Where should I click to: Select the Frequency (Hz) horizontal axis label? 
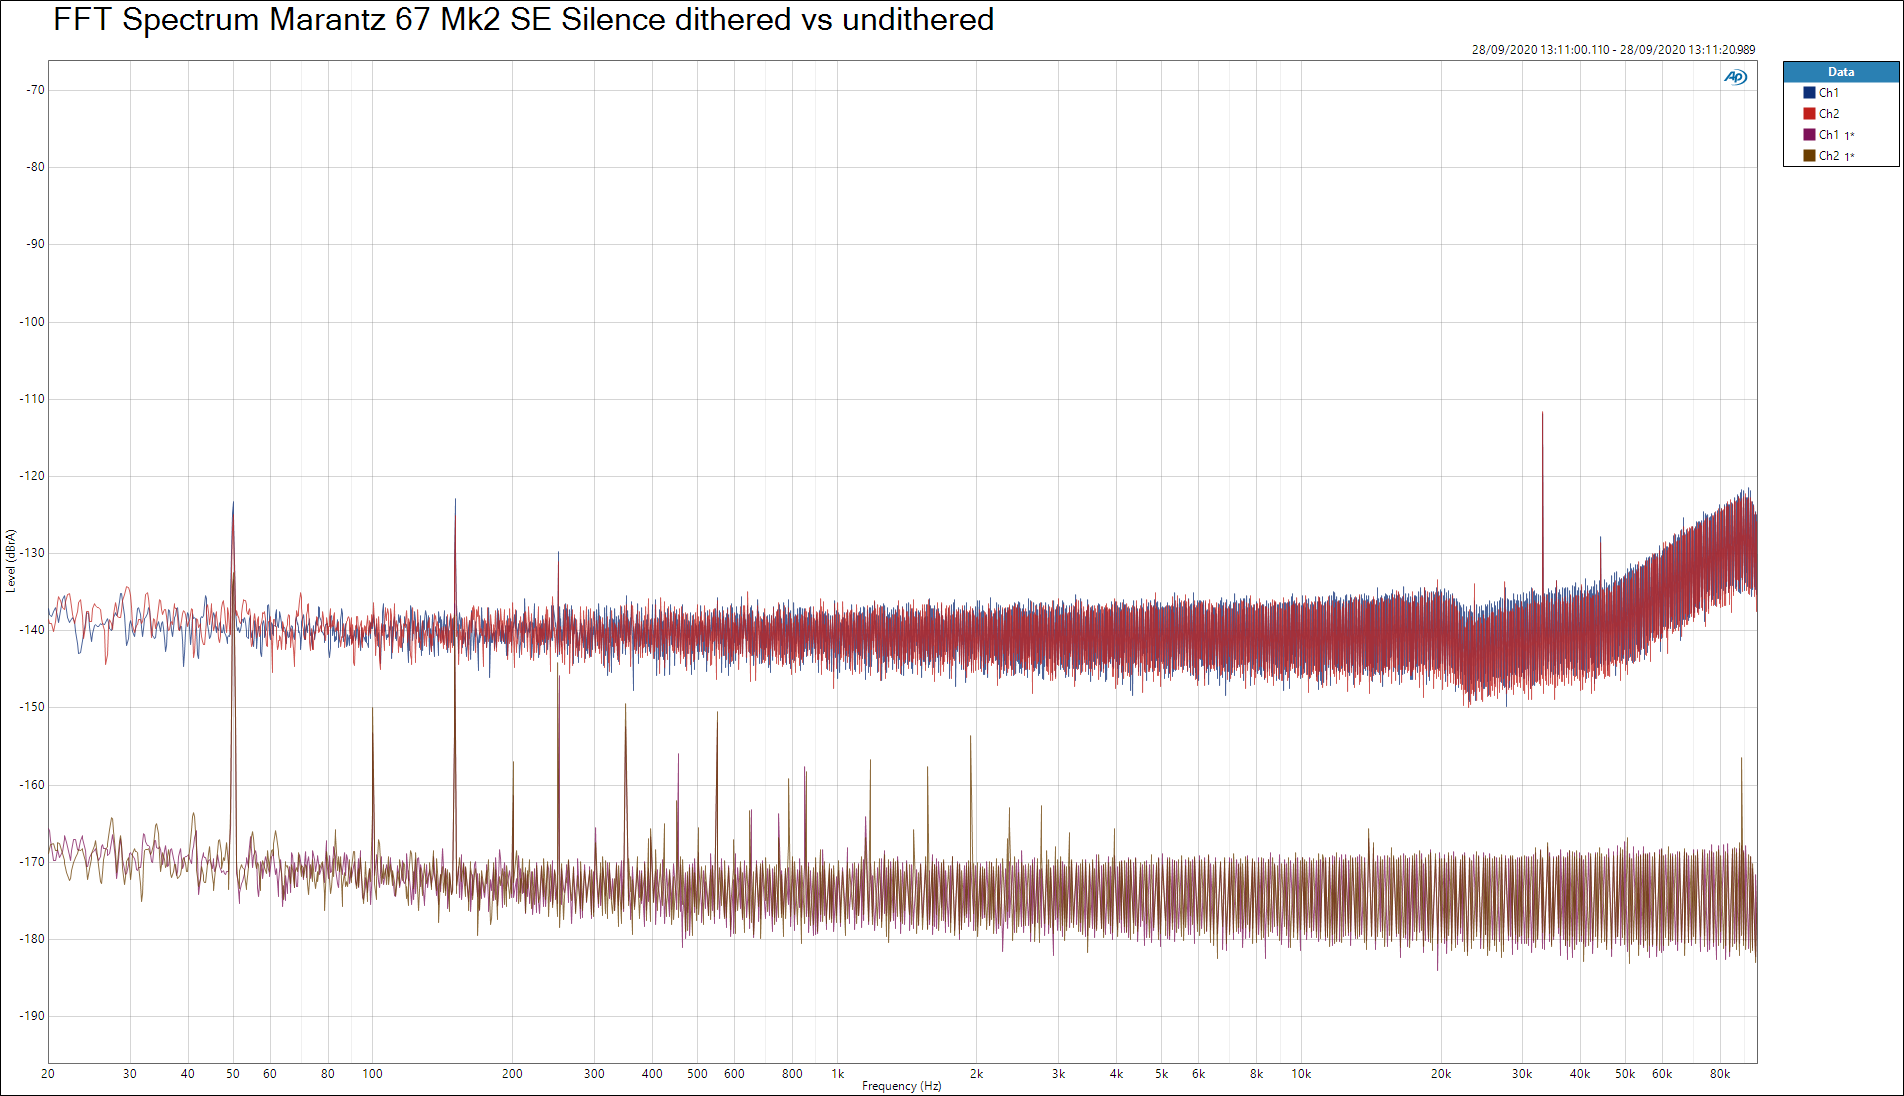pyautogui.click(x=901, y=1086)
